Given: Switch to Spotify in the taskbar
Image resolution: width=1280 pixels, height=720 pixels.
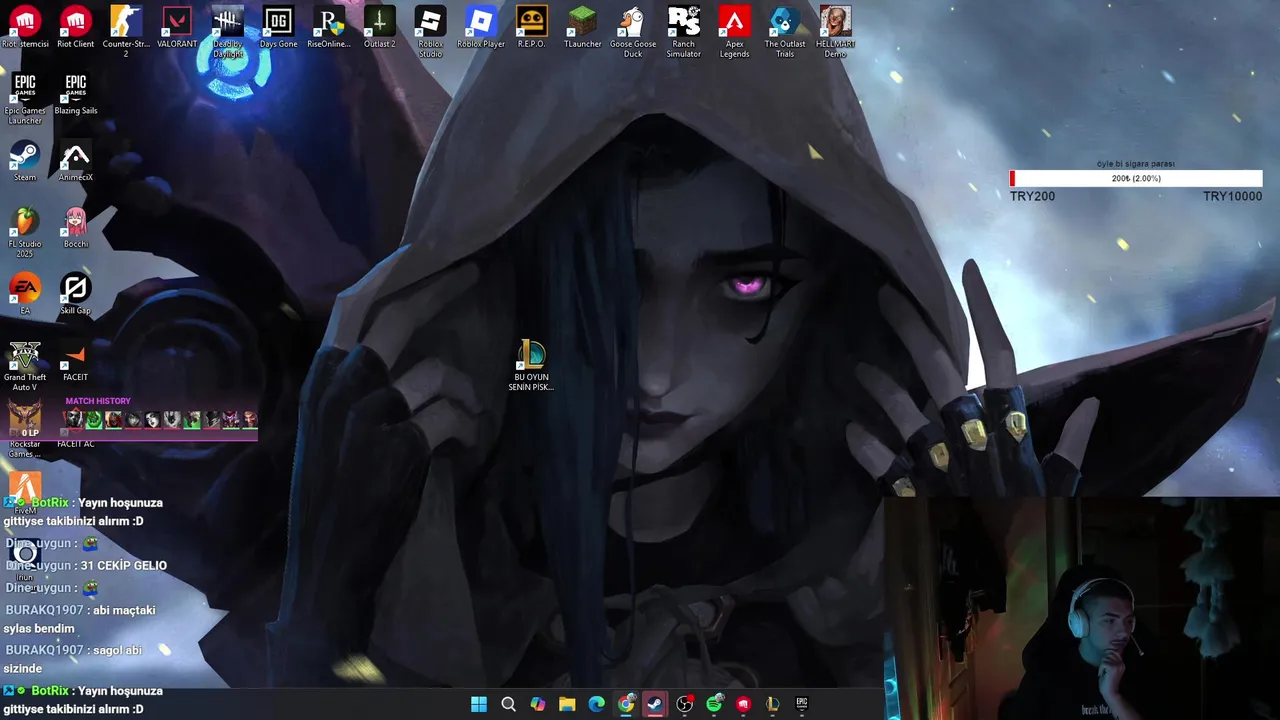Looking at the screenshot, I should 714,704.
